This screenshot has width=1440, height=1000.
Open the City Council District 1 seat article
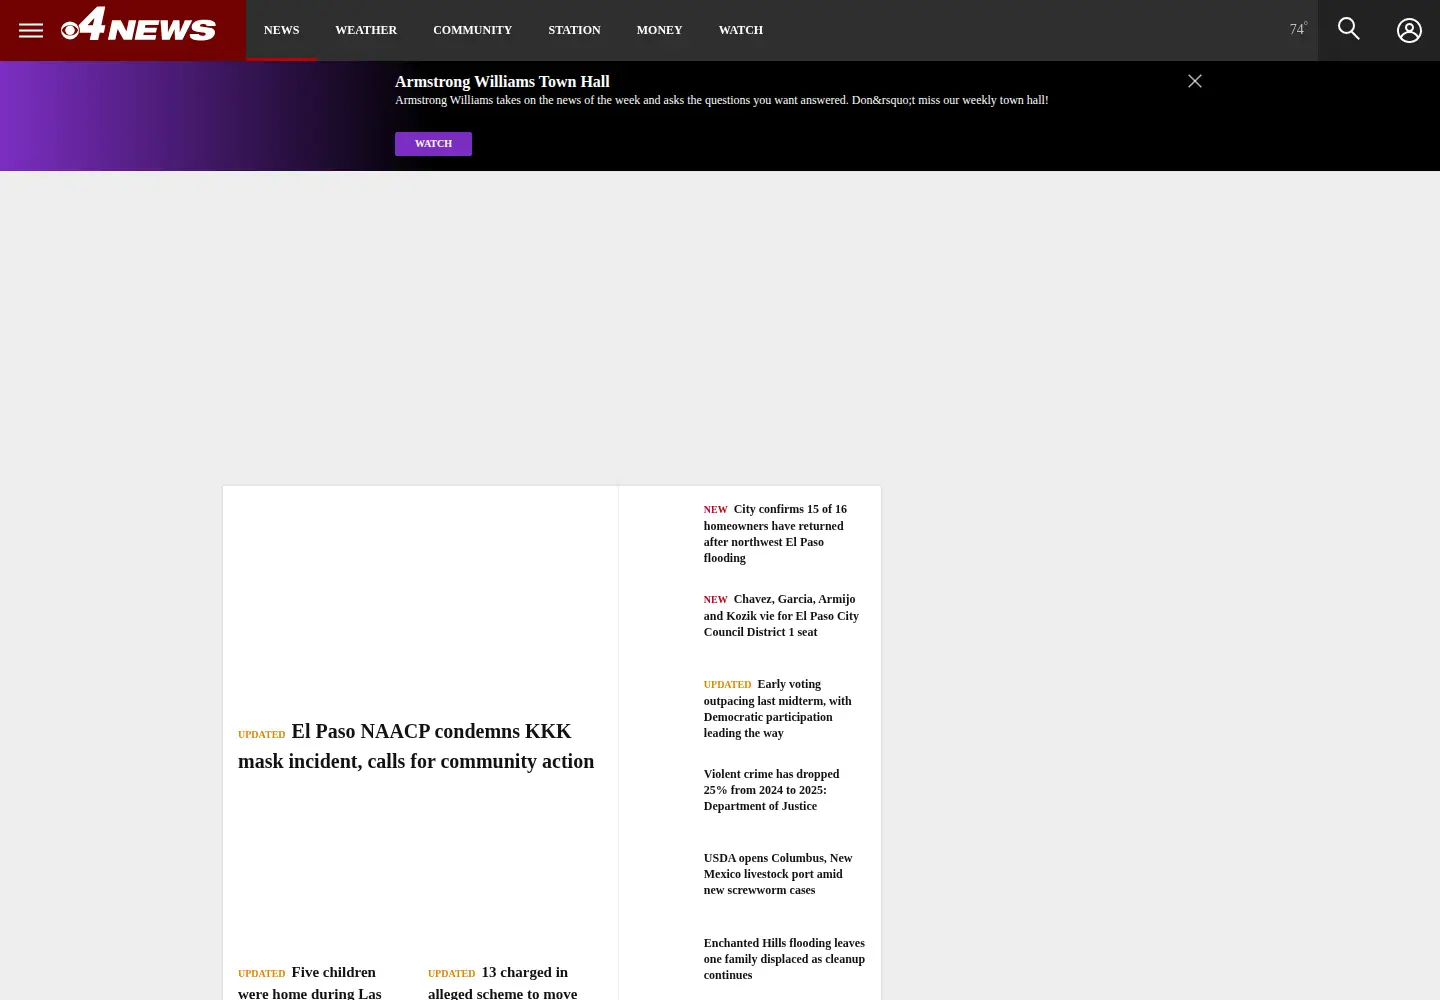tap(782, 616)
